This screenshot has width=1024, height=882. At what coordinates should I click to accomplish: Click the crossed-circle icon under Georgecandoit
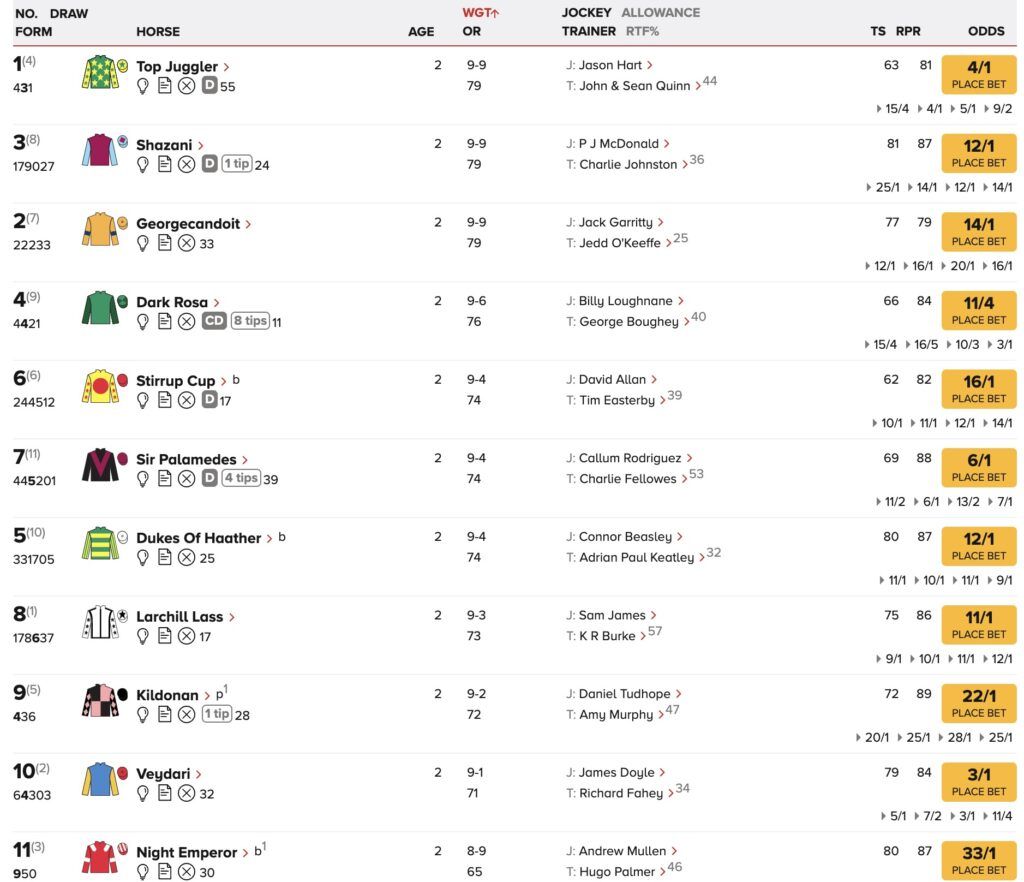tap(187, 244)
